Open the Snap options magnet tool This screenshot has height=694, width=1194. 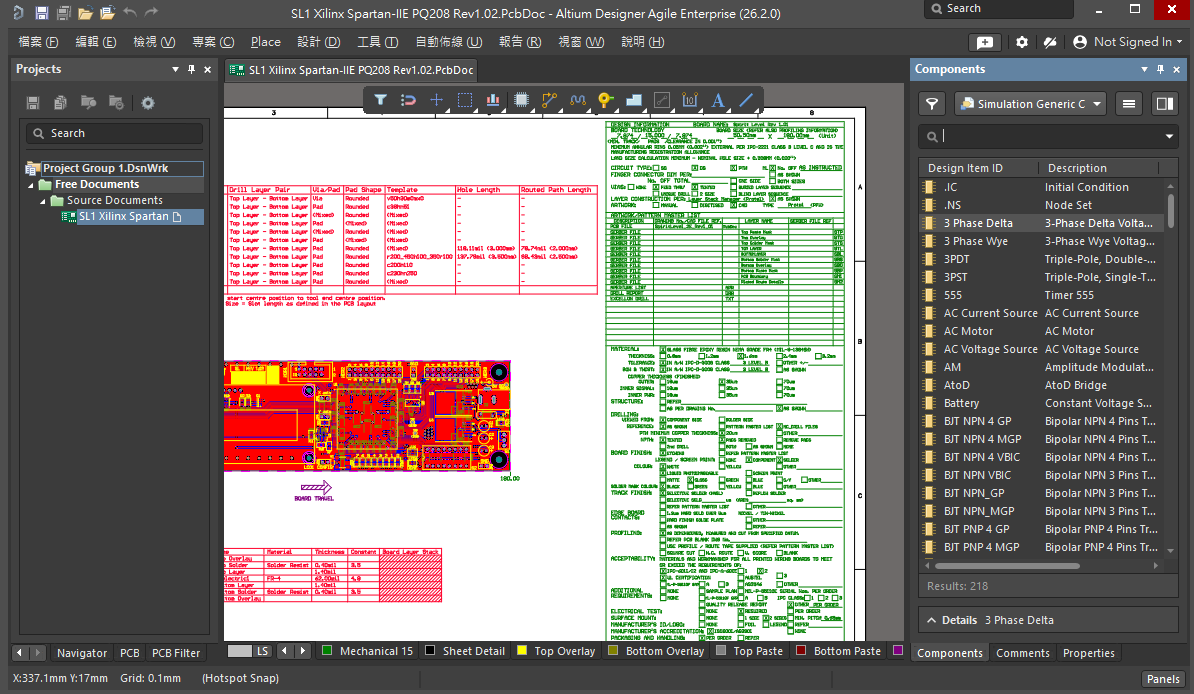(408, 100)
